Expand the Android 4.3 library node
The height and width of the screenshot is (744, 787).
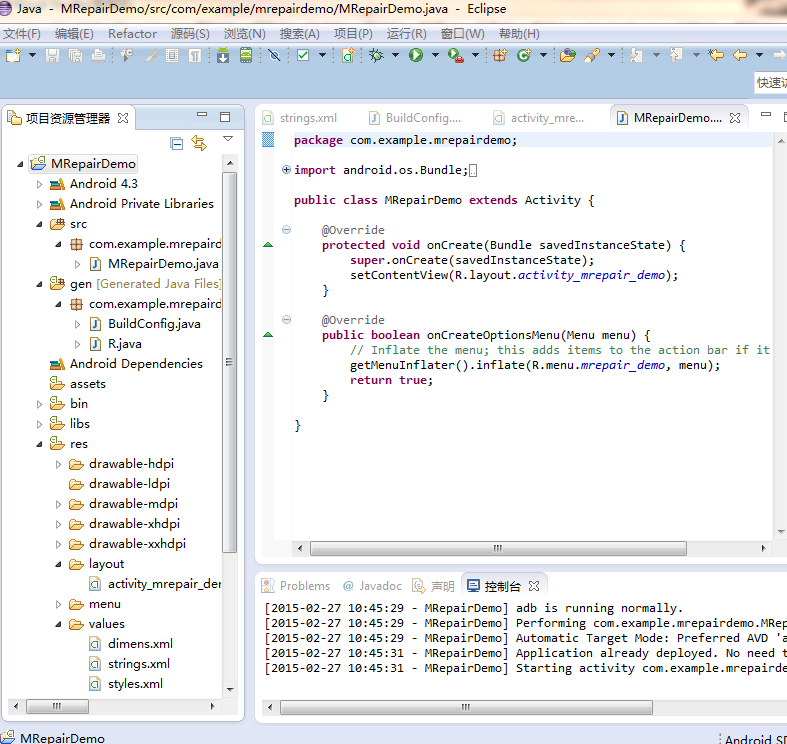click(39, 184)
